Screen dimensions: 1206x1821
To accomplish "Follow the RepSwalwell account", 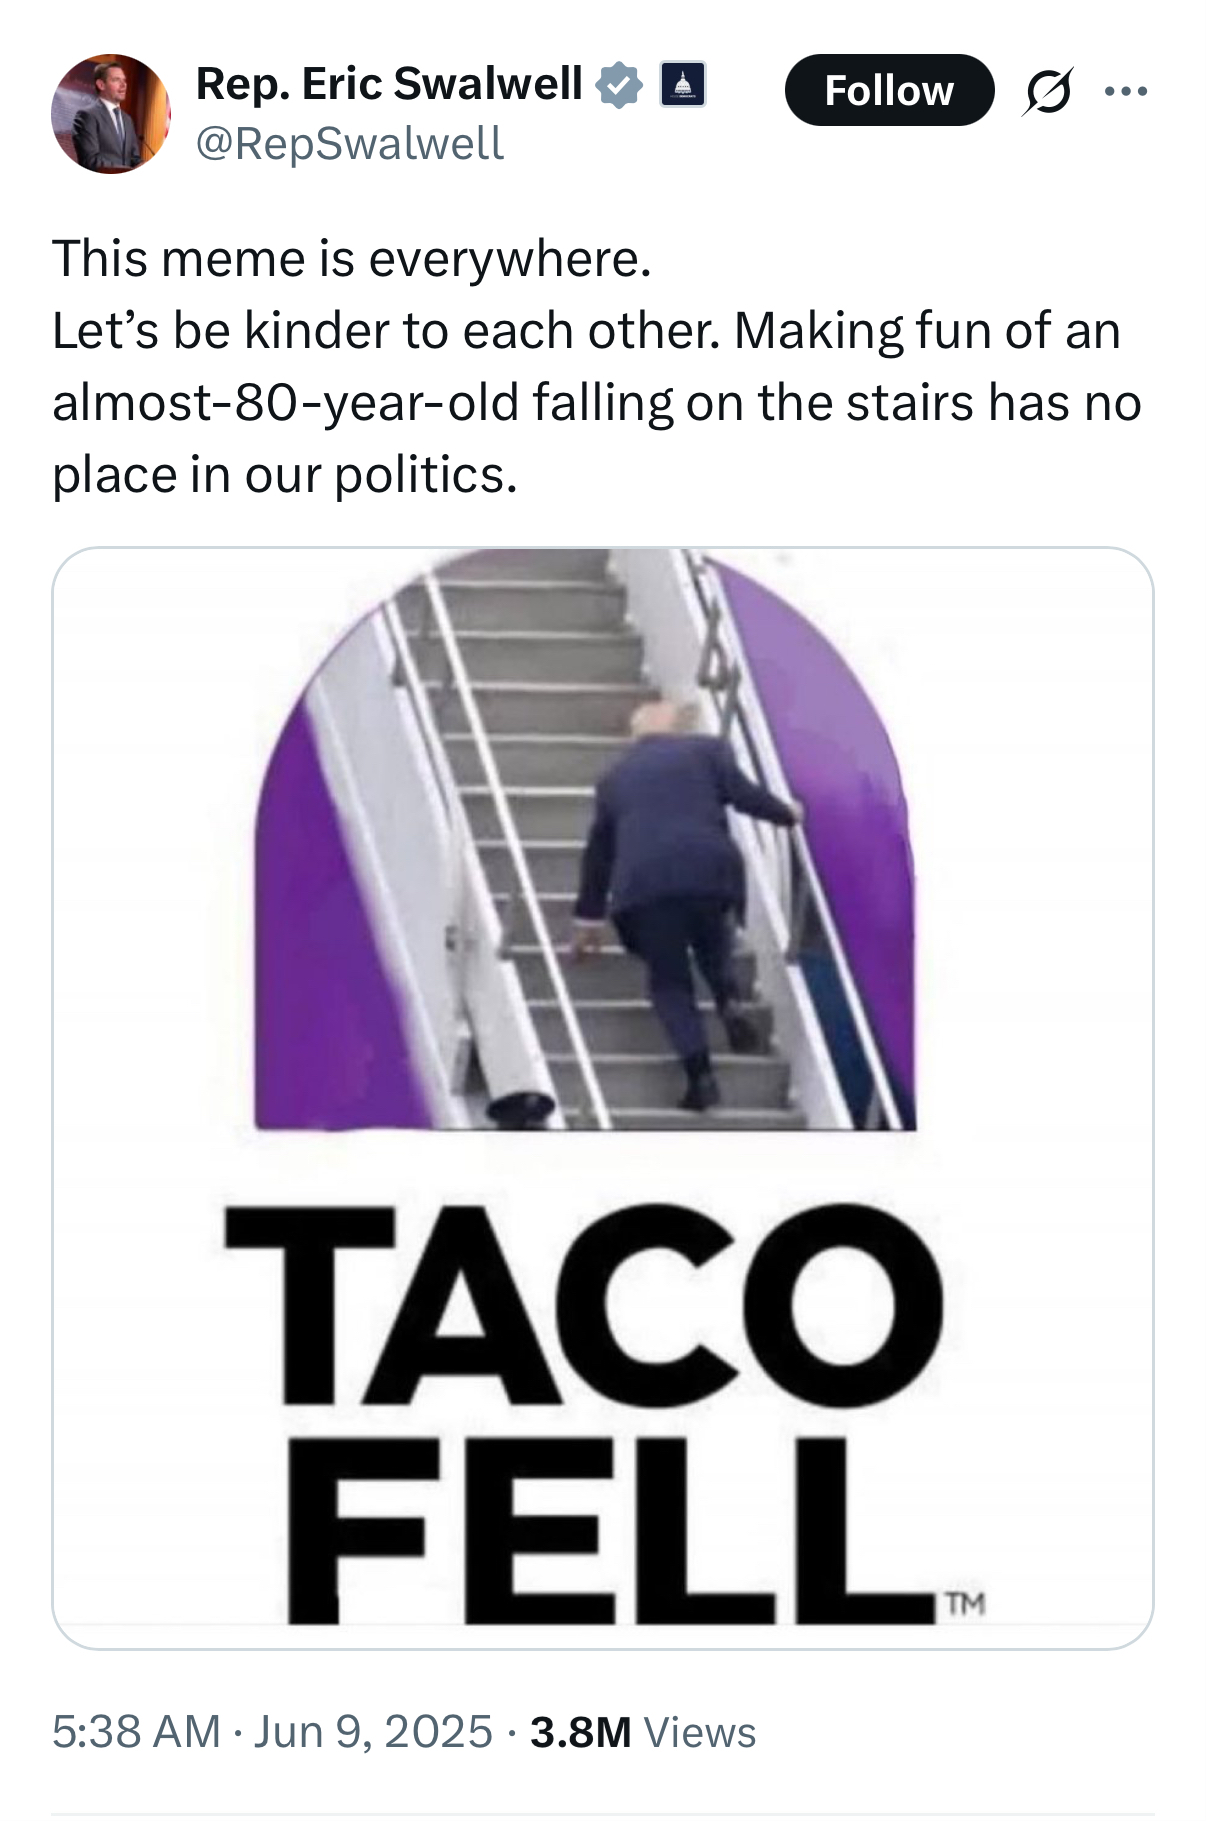I will [x=889, y=91].
